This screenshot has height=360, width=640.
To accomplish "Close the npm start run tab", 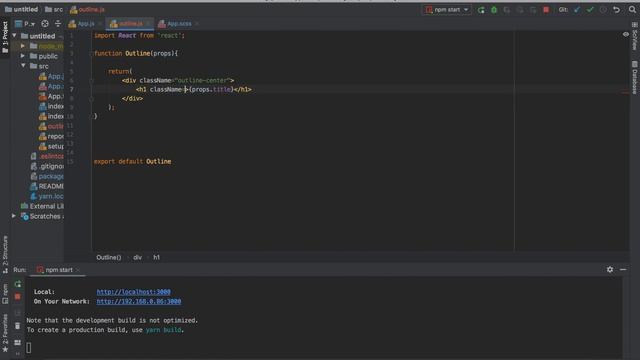I will (78, 270).
